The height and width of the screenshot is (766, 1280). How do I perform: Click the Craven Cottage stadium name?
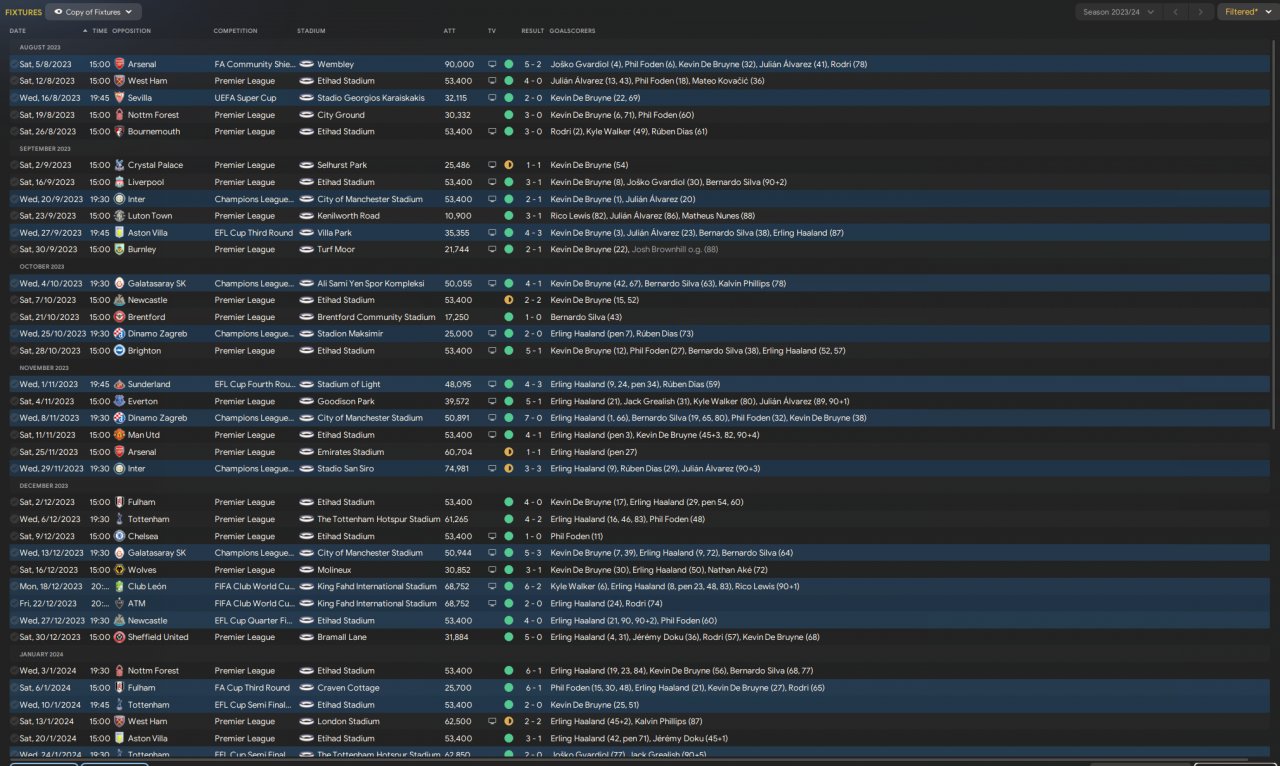click(346, 688)
